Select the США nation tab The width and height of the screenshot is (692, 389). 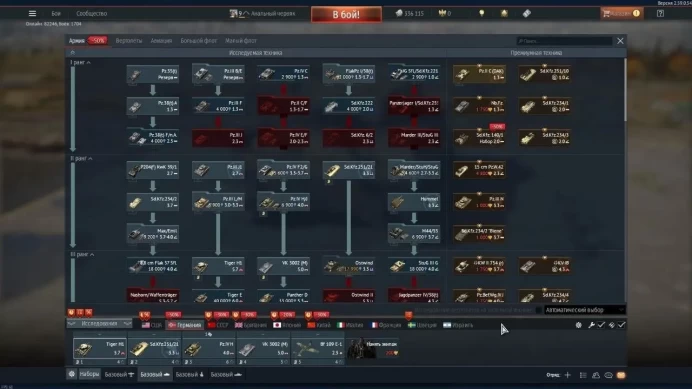pos(151,325)
